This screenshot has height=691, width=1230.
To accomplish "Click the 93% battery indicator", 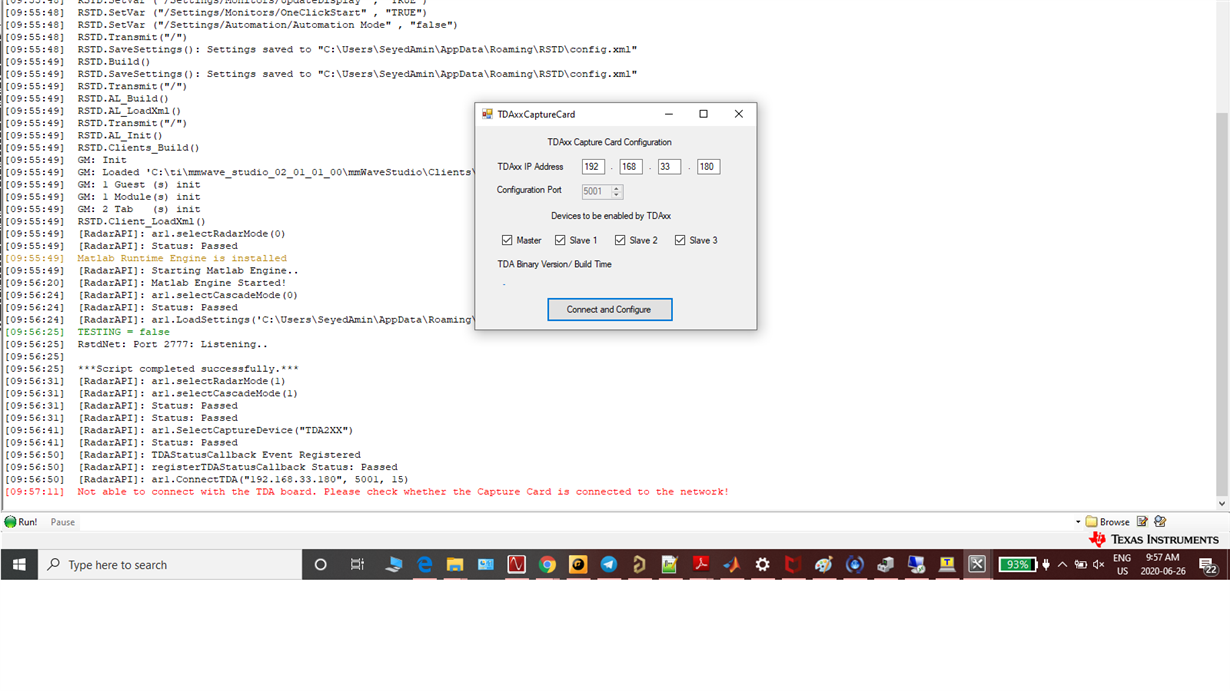I will coord(1018,564).
